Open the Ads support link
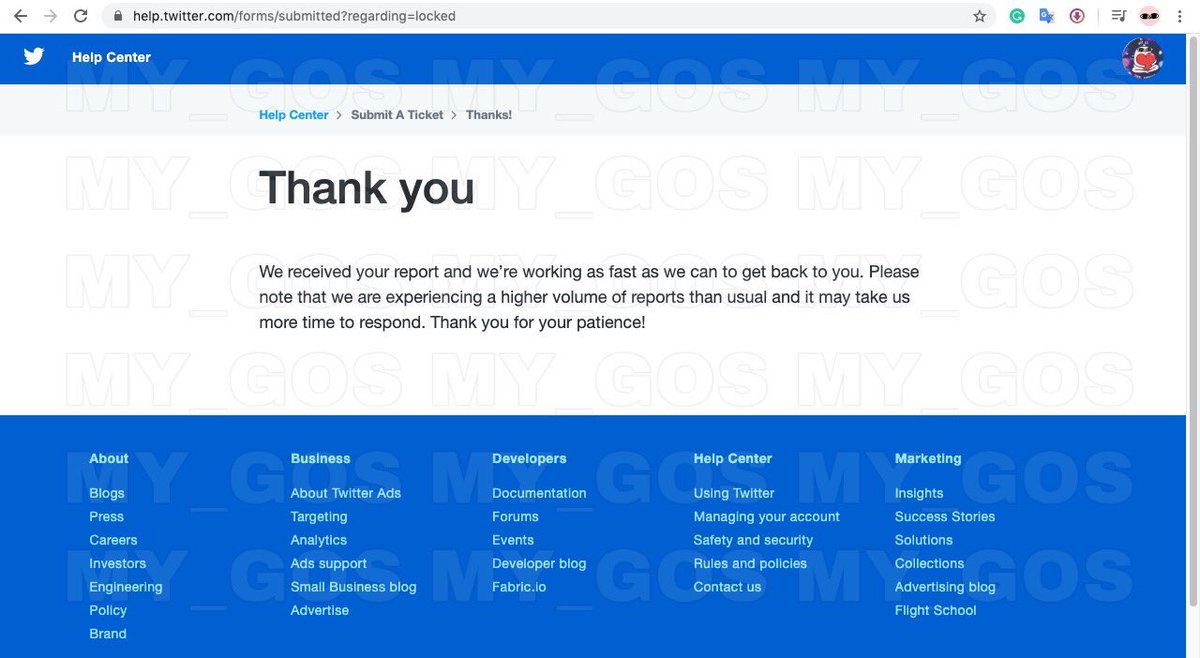This screenshot has width=1200, height=658. [x=329, y=564]
